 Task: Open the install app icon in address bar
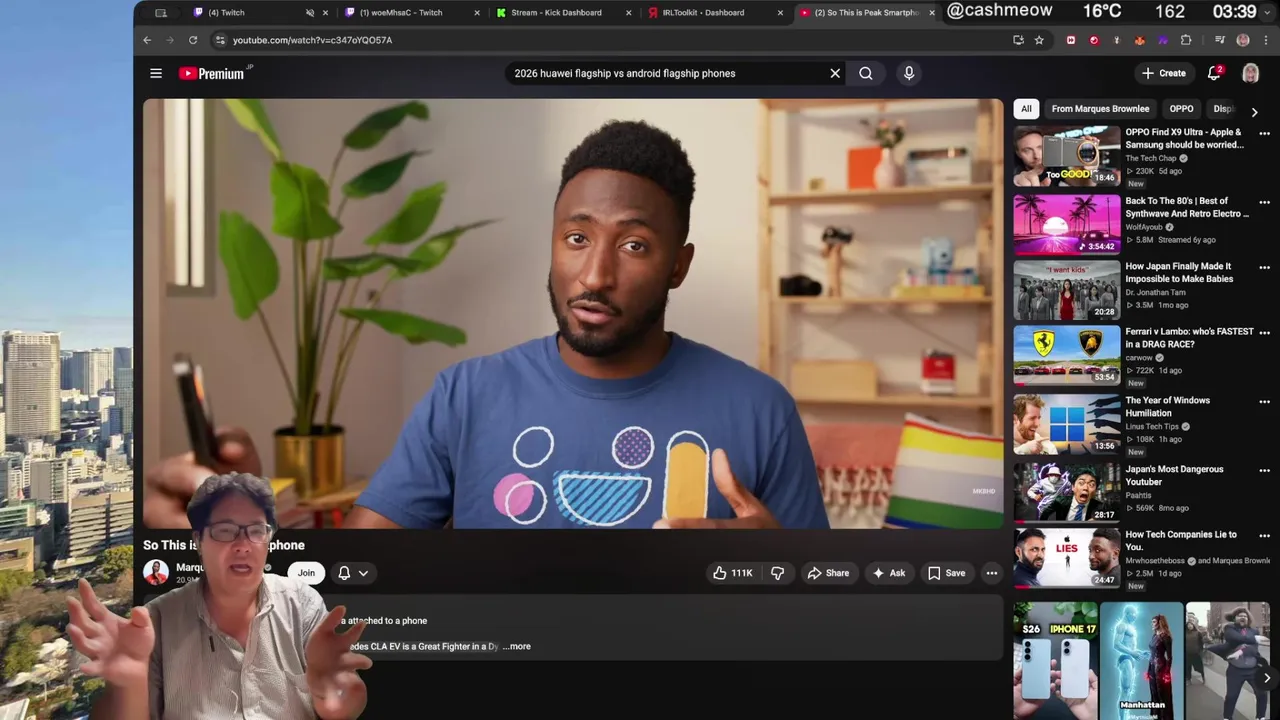pos(1018,40)
